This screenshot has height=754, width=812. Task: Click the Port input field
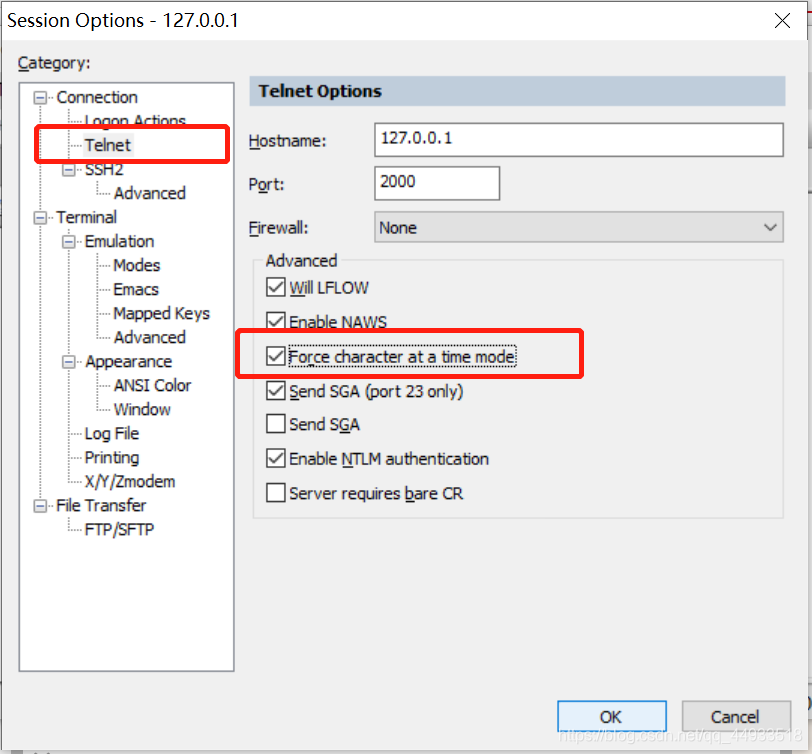tap(437, 183)
